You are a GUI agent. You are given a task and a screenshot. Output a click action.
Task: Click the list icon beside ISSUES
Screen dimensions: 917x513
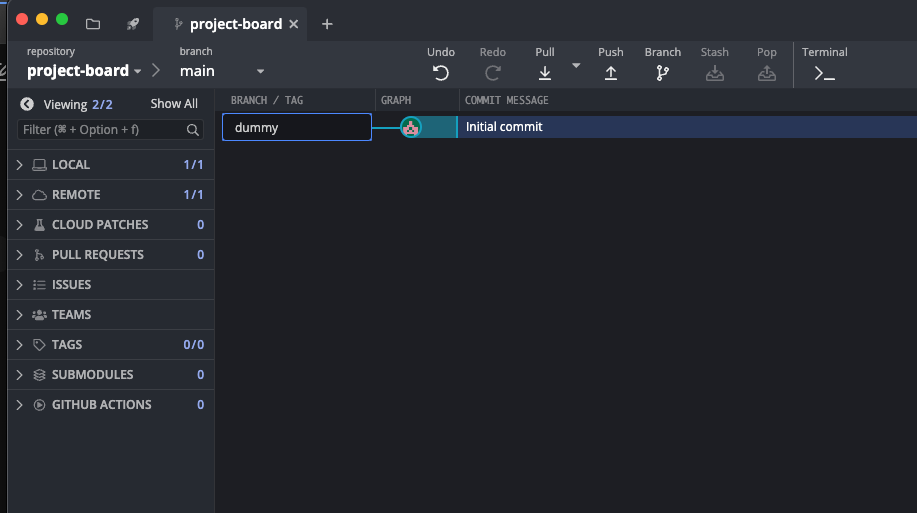point(39,285)
